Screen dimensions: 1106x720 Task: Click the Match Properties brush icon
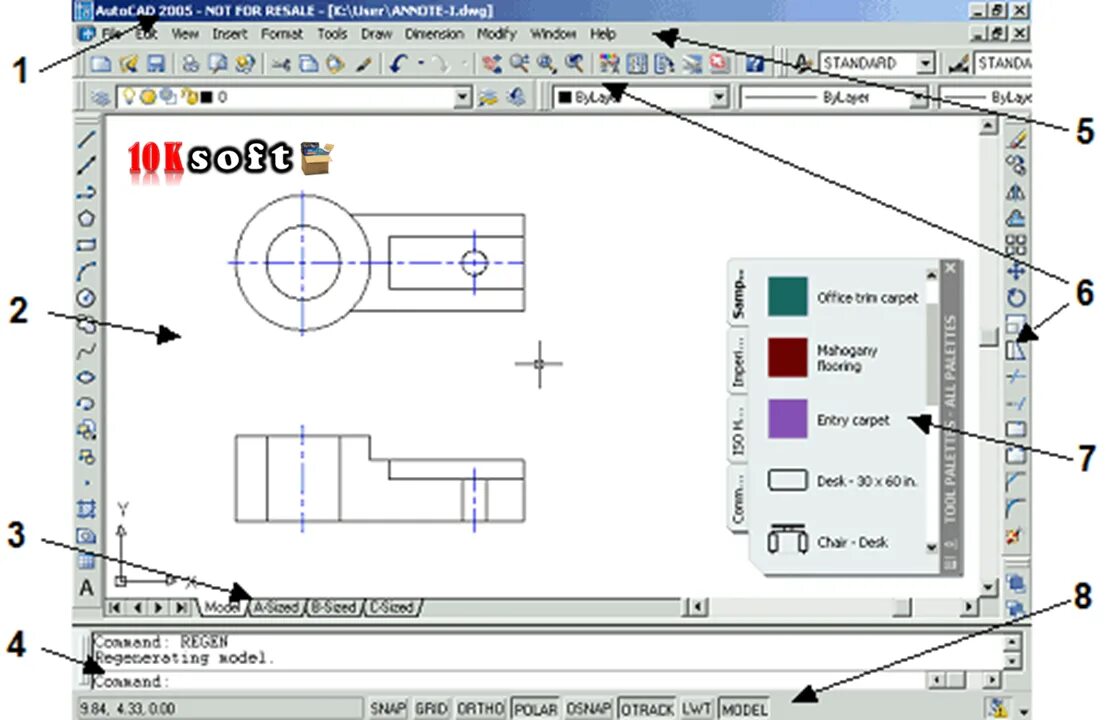pos(363,64)
